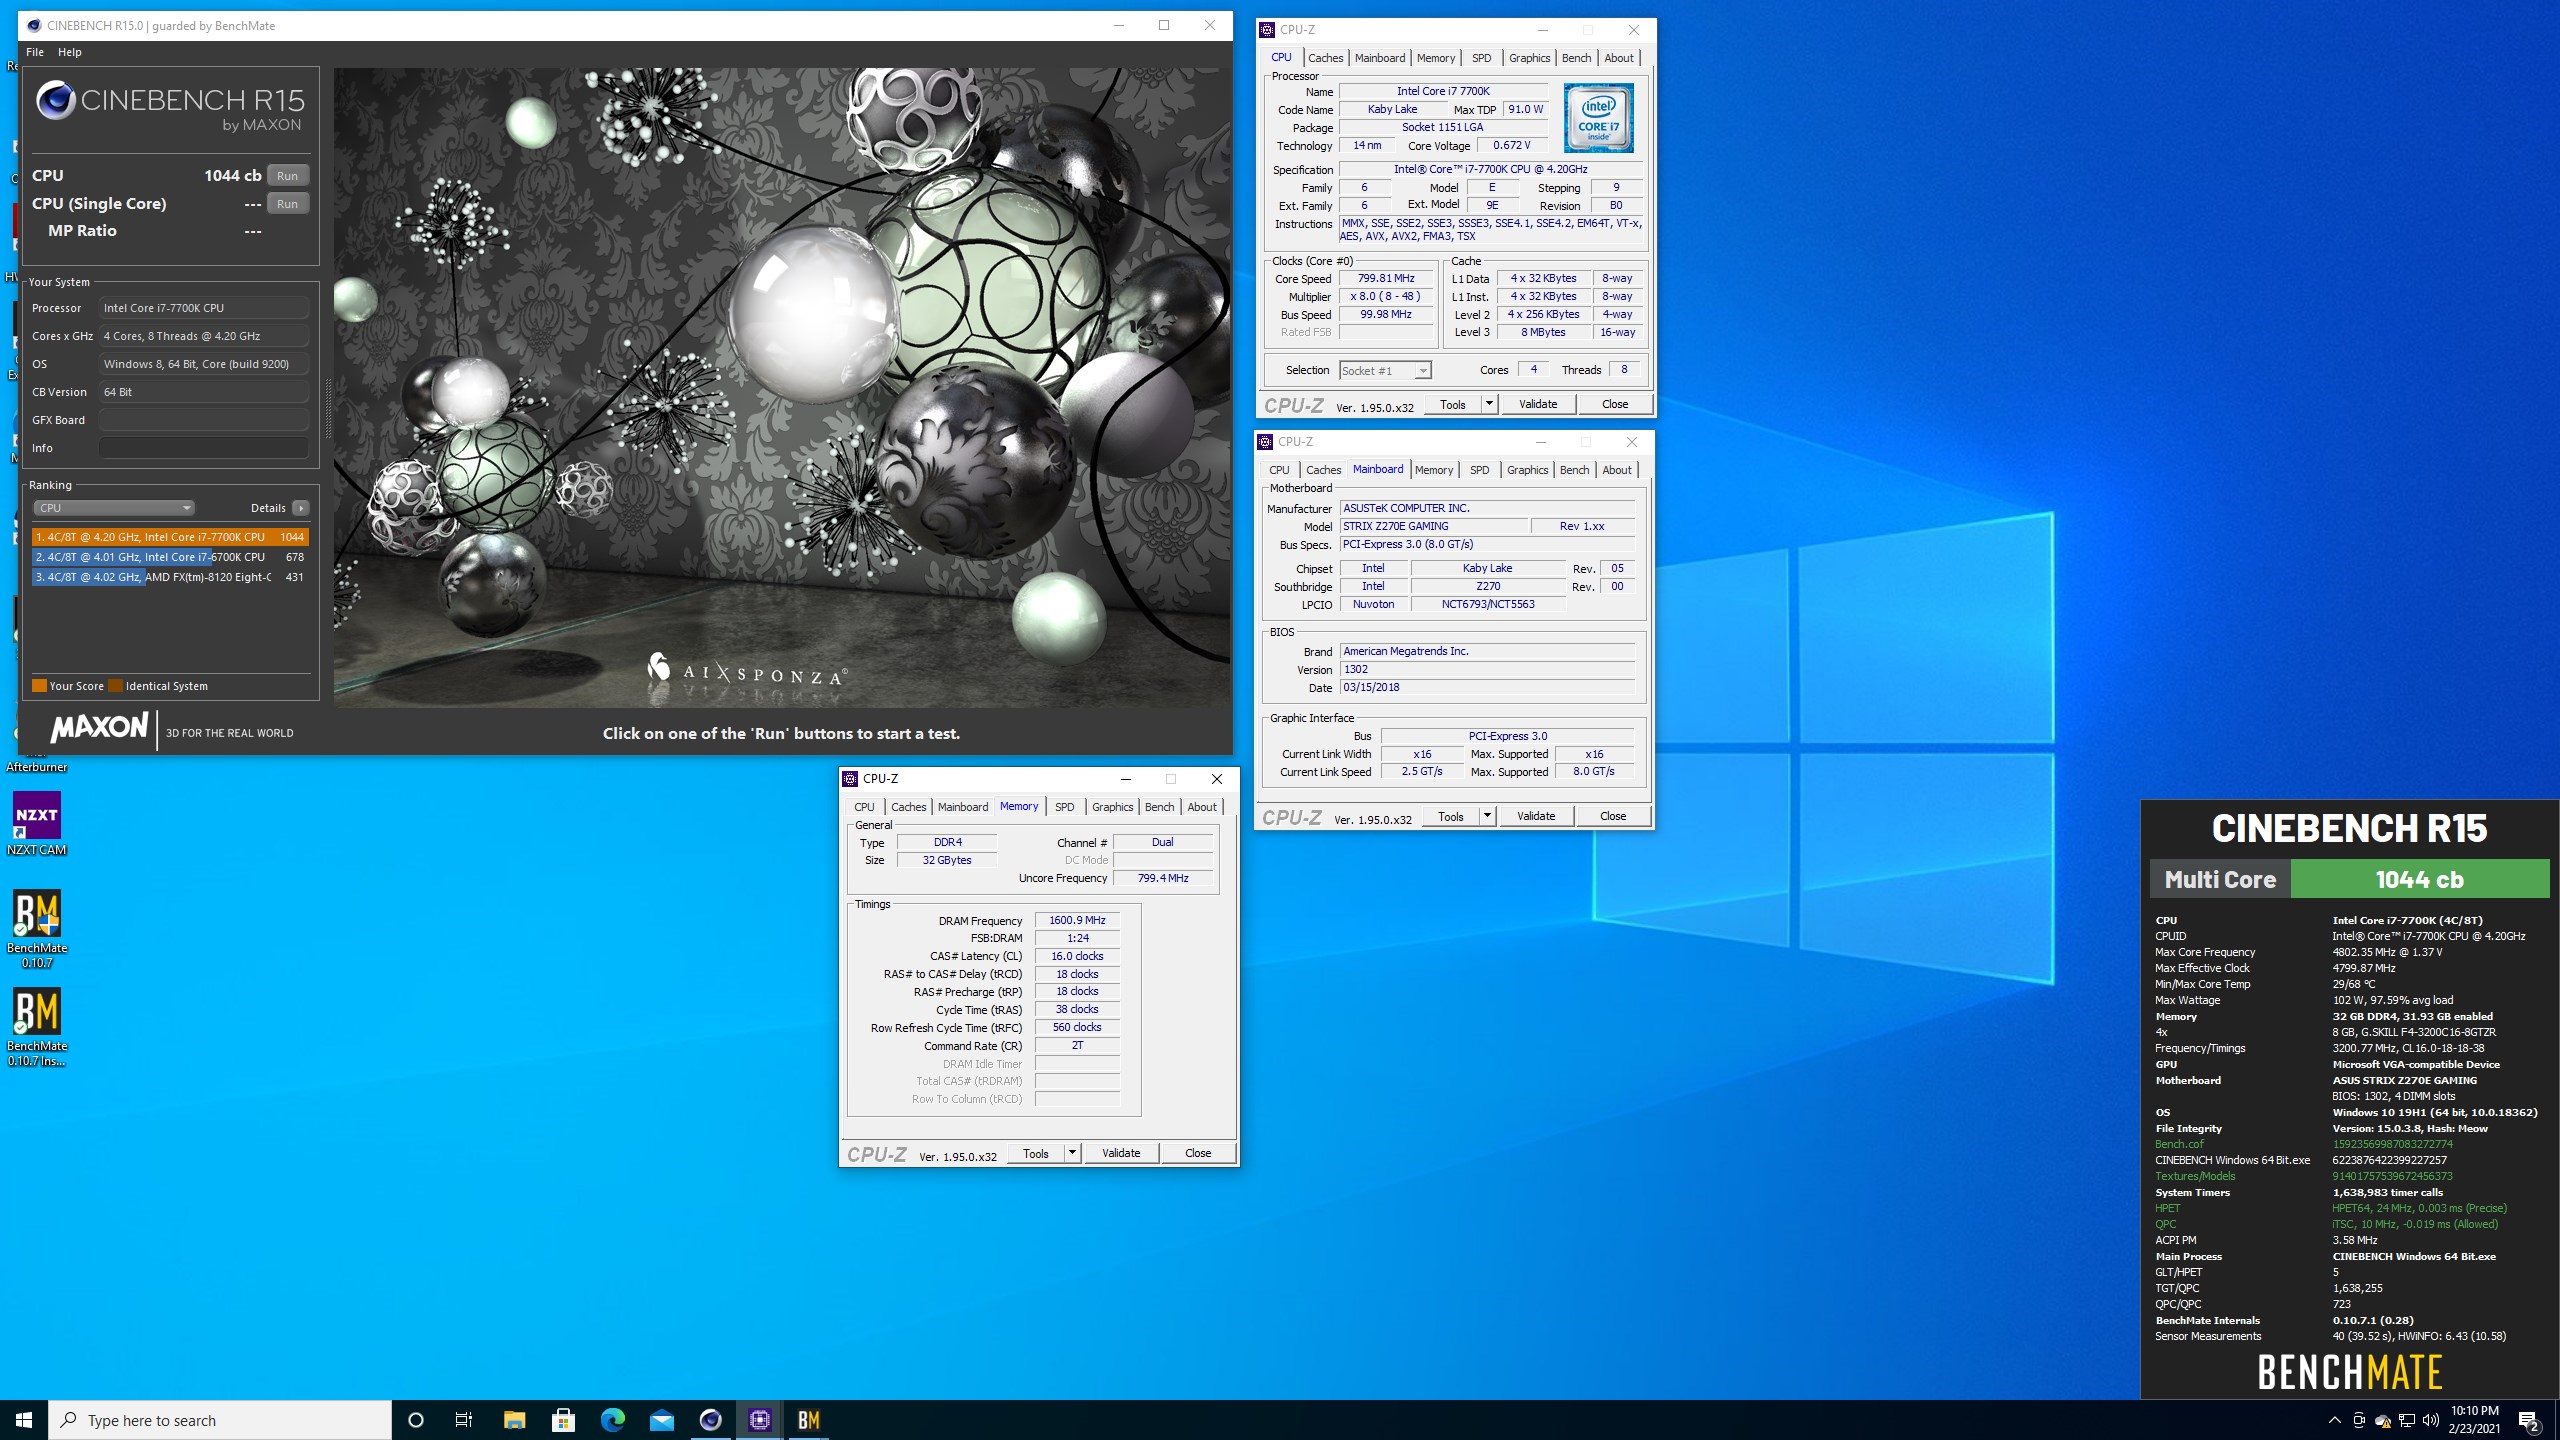Screen dimensions: 2560x1440
Task: Open Graphics tab in top CPU-Z window
Action: pos(1529,58)
